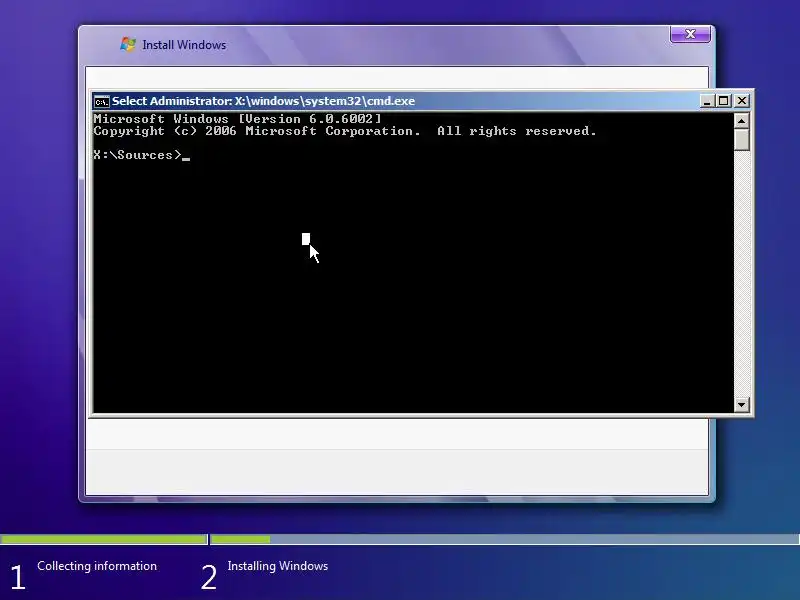800x600 pixels.
Task: Minimize the command prompt window
Action: click(707, 101)
